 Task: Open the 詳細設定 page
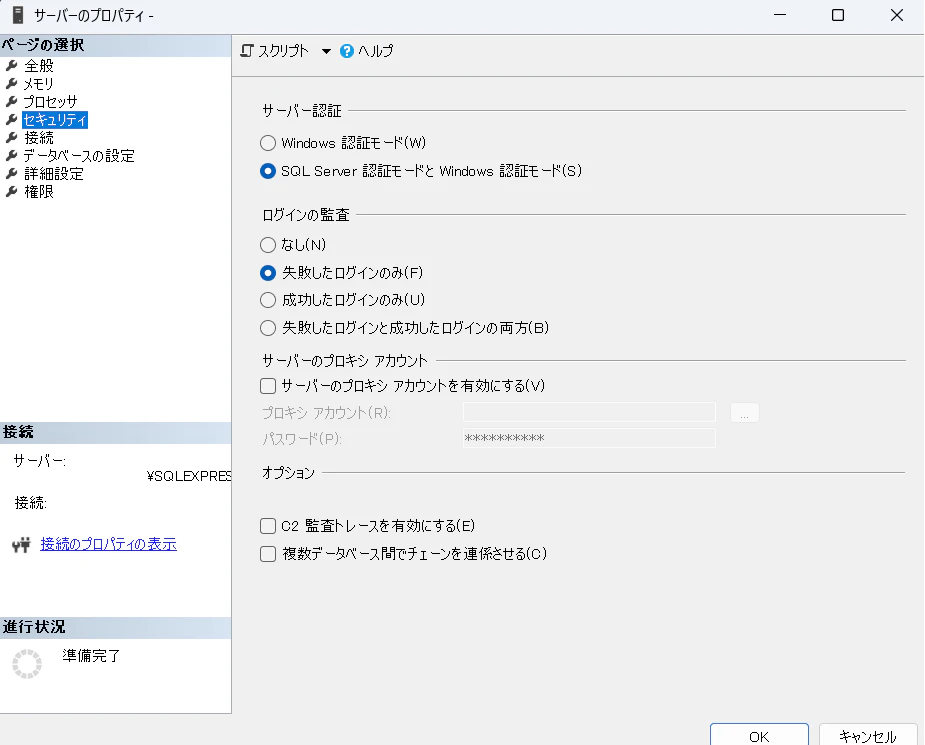[x=54, y=173]
